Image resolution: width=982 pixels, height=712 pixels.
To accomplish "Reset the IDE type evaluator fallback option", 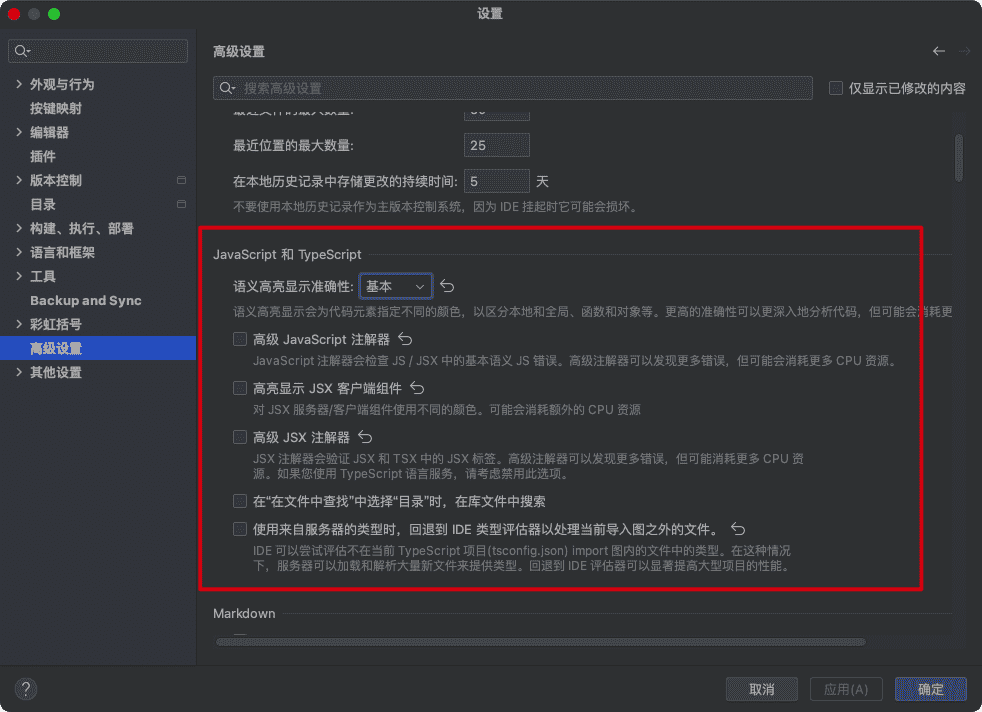I will [x=738, y=529].
